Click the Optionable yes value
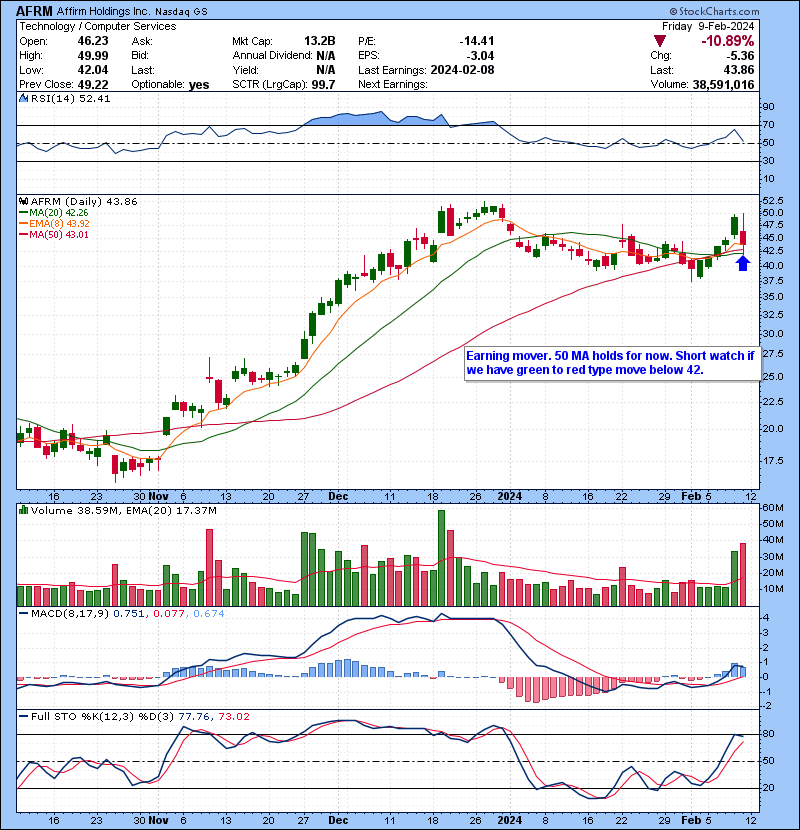 pyautogui.click(x=199, y=85)
